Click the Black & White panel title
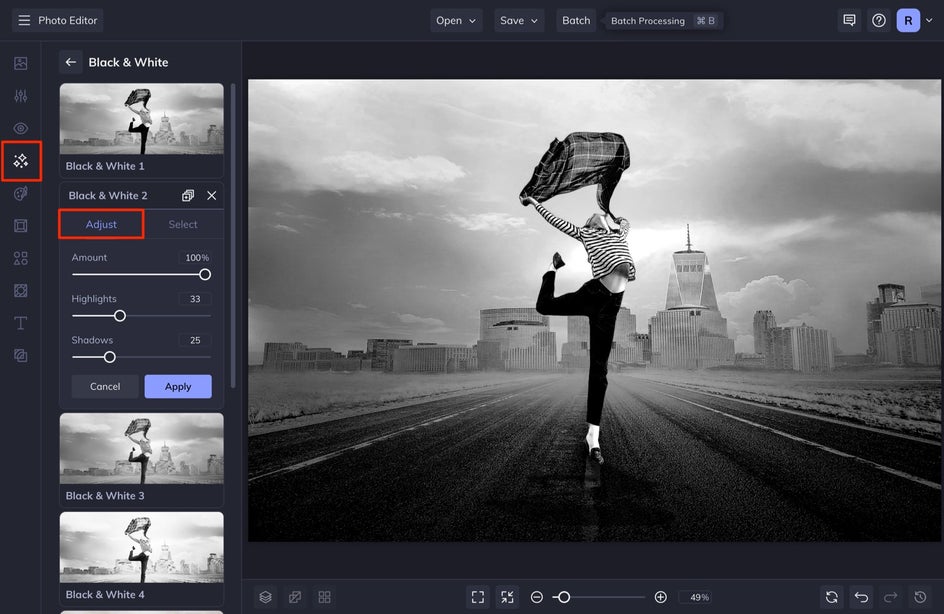 point(128,62)
